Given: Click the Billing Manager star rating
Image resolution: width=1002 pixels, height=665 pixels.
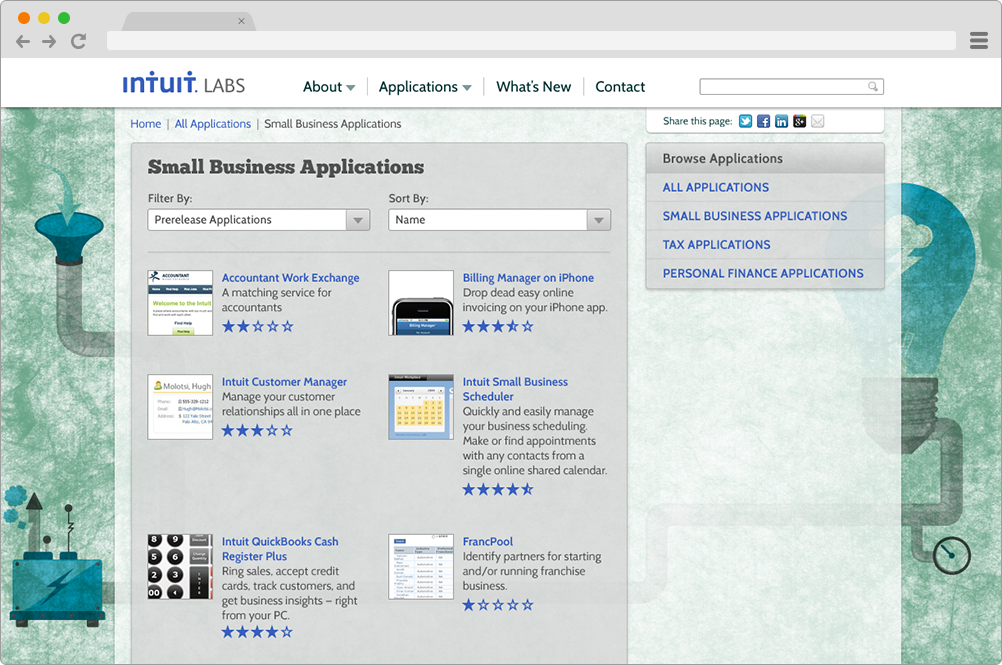Looking at the screenshot, I should (x=498, y=326).
